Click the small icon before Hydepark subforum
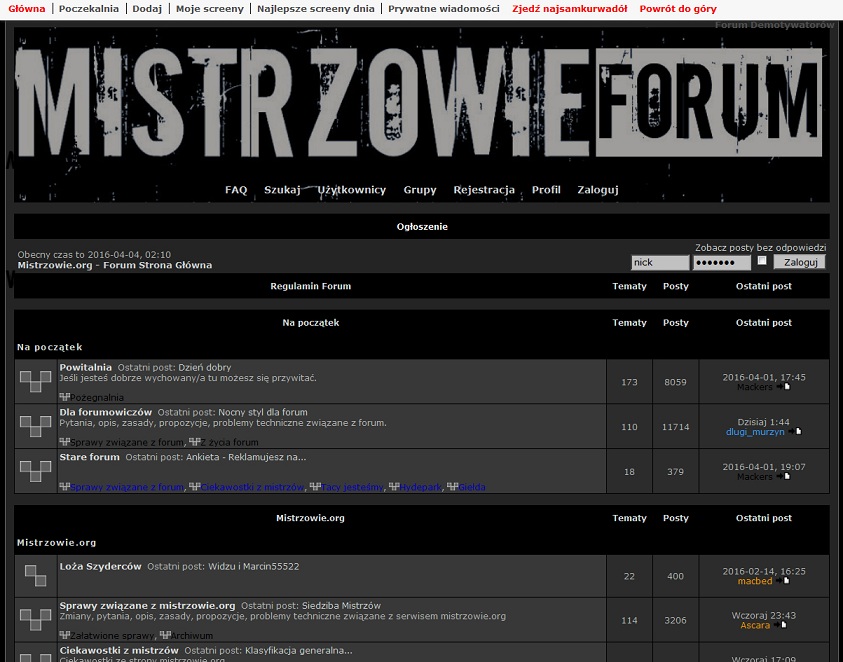The width and height of the screenshot is (843, 662). (x=394, y=487)
